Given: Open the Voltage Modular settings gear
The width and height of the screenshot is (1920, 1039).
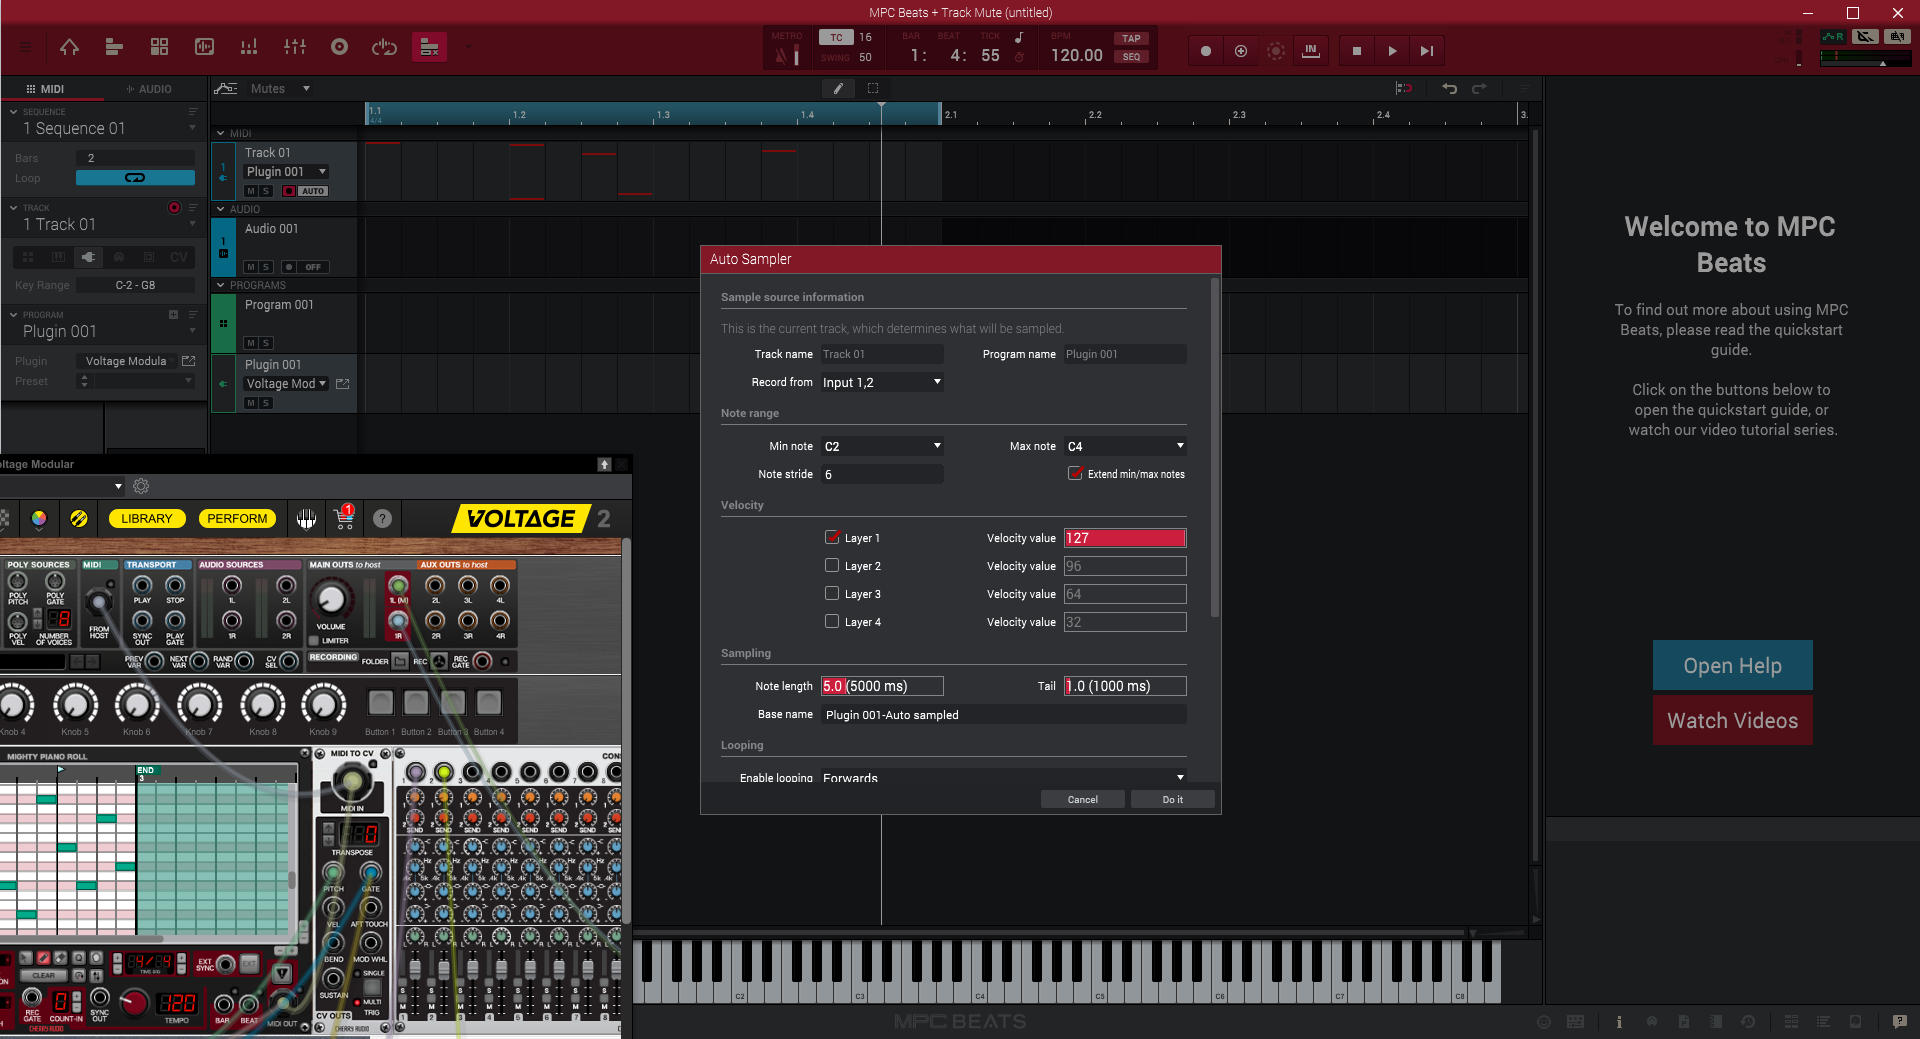Looking at the screenshot, I should (x=141, y=486).
